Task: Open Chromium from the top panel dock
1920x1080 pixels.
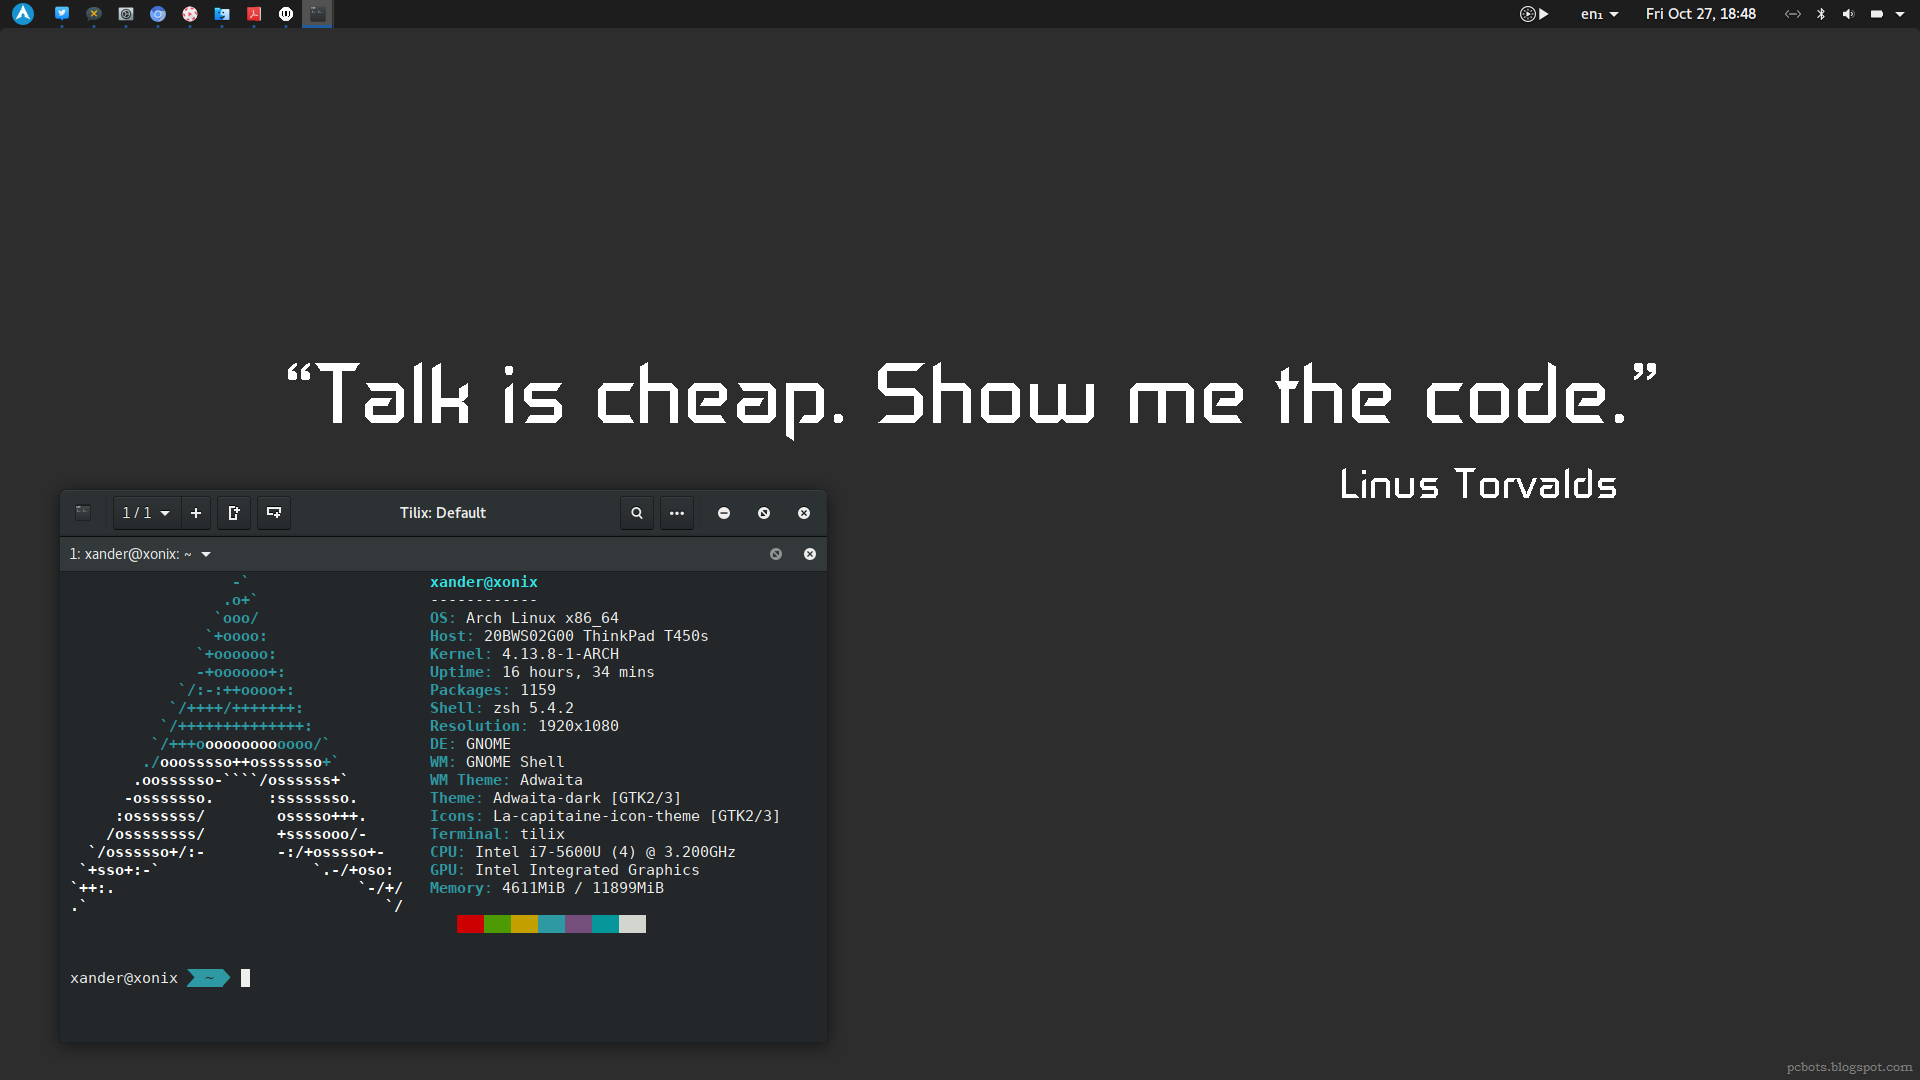Action: pyautogui.click(x=158, y=14)
